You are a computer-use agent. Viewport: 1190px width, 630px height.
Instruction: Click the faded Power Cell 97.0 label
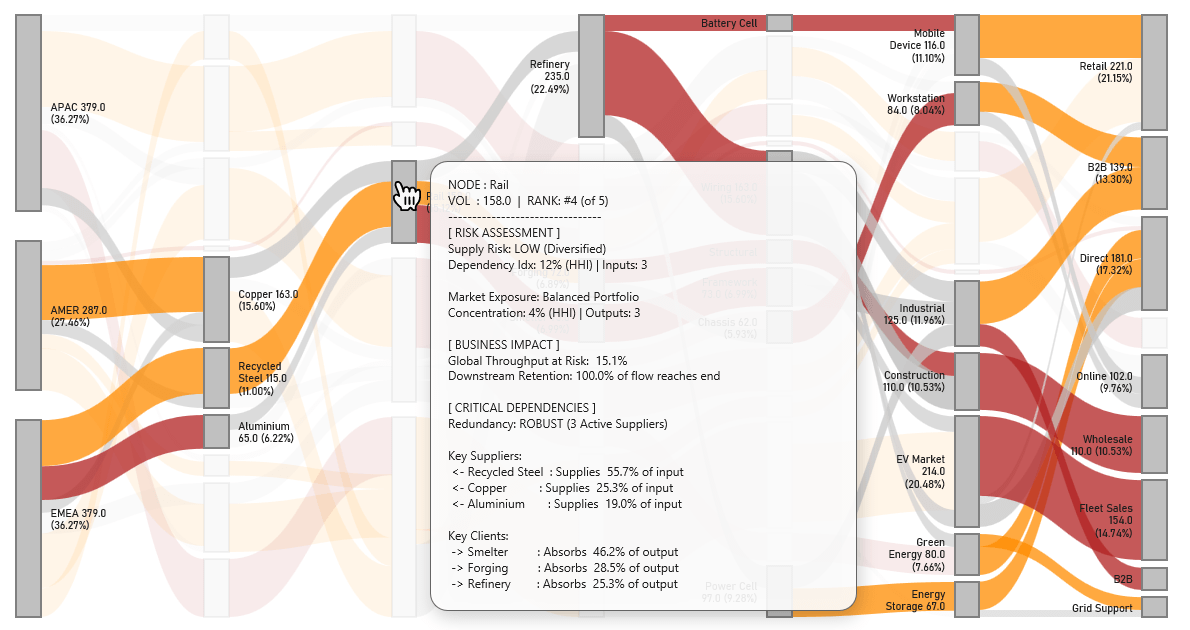[730, 592]
